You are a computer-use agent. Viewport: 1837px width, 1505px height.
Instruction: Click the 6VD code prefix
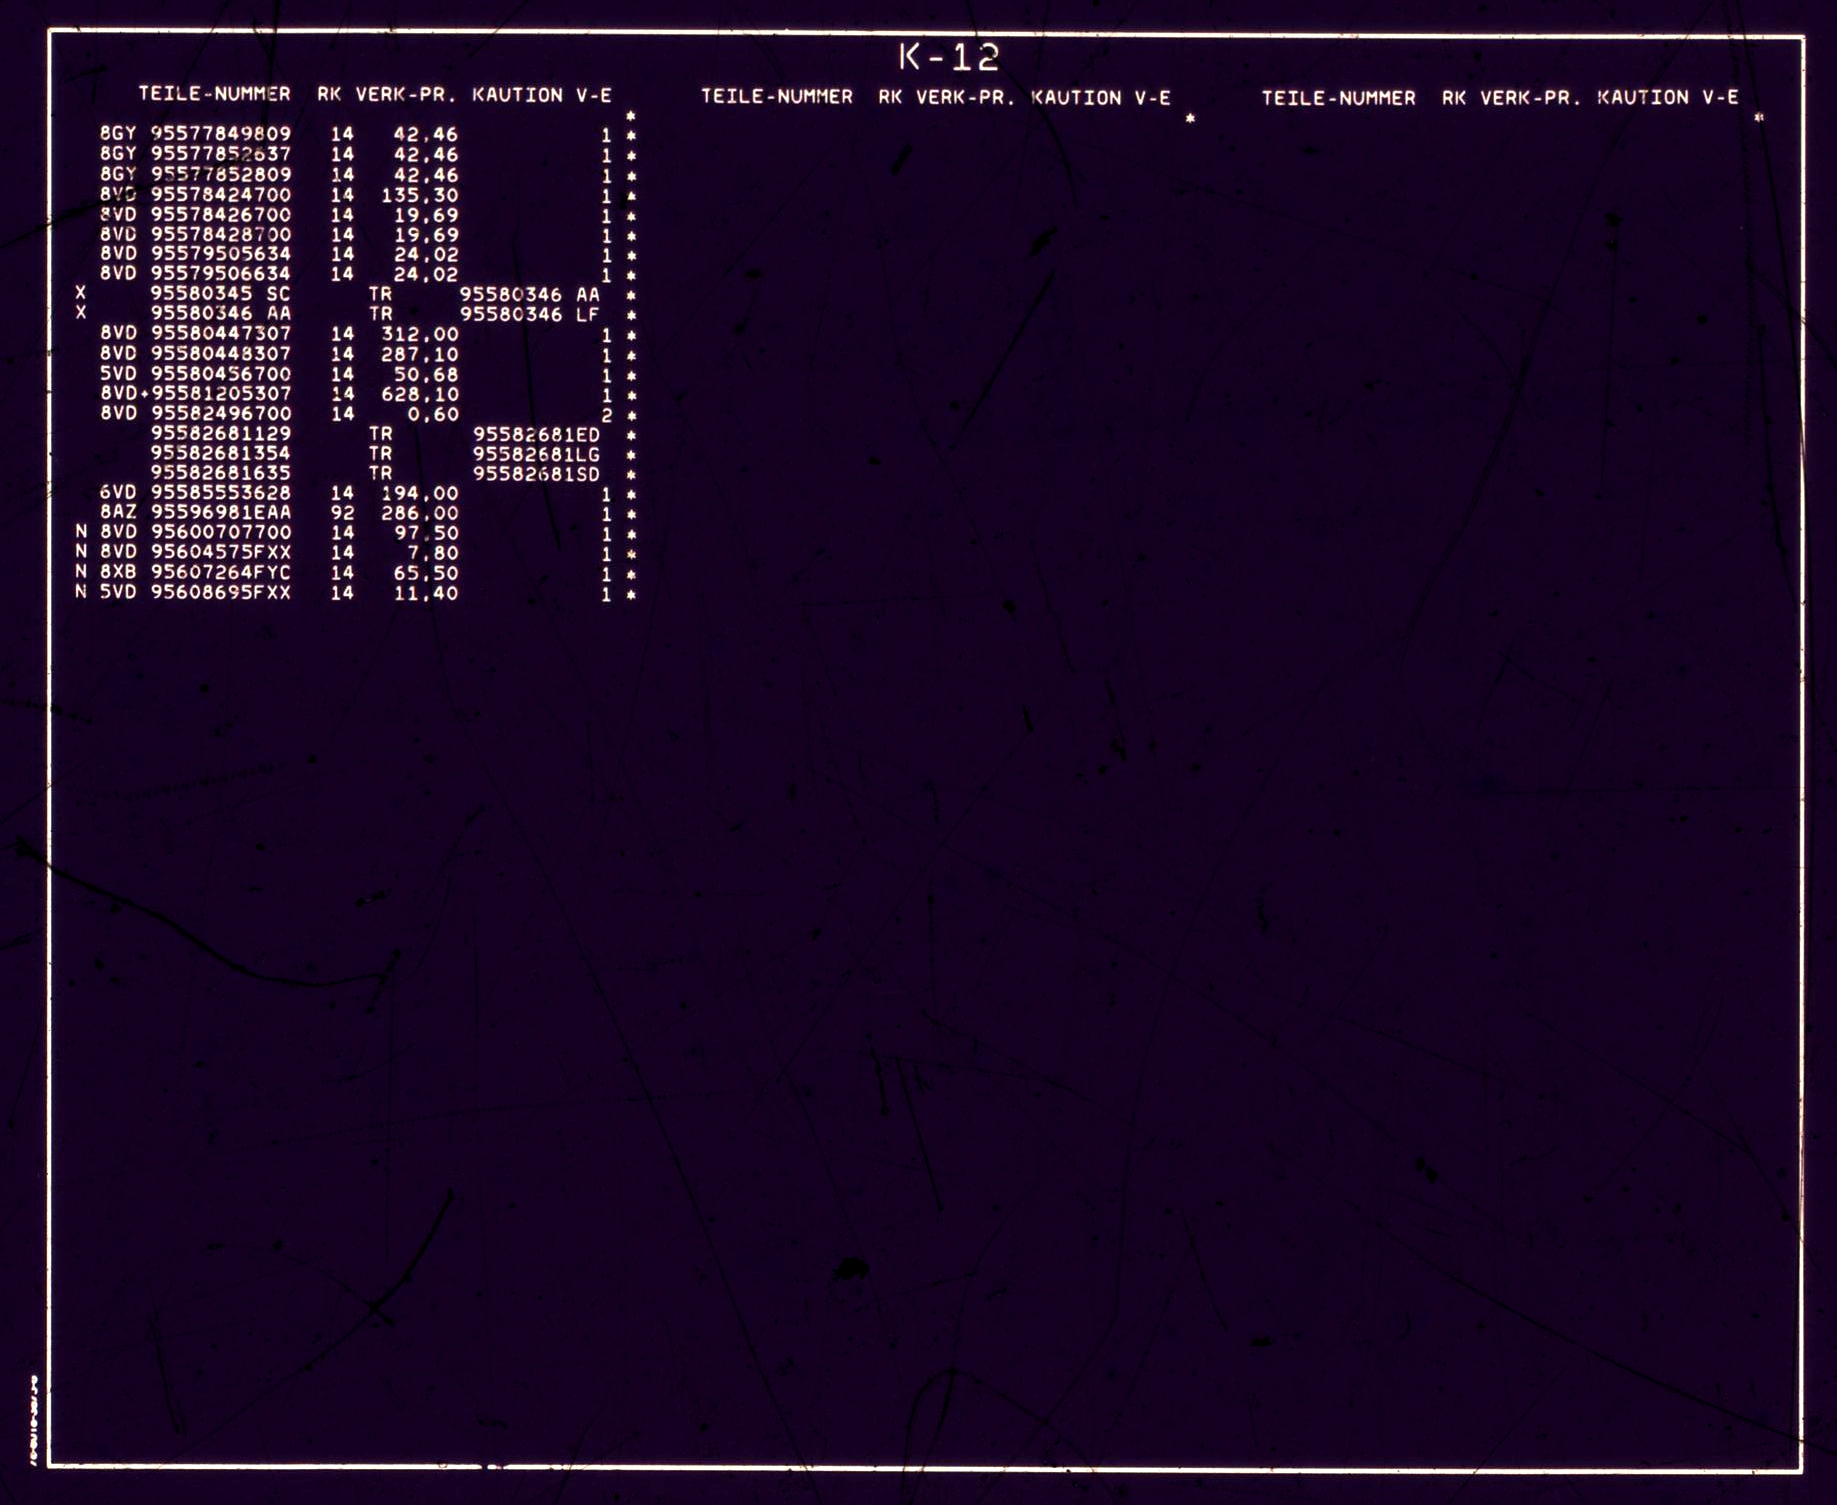(118, 493)
